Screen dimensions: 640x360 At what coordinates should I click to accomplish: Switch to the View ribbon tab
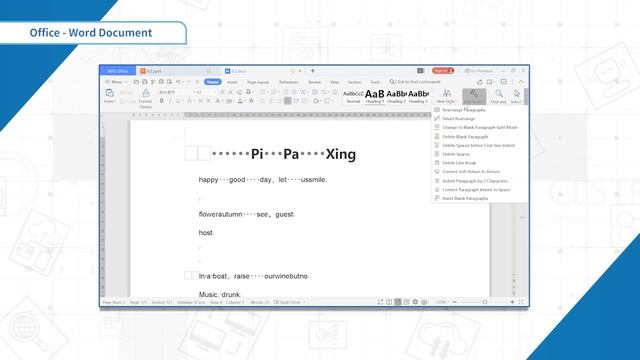(x=334, y=82)
